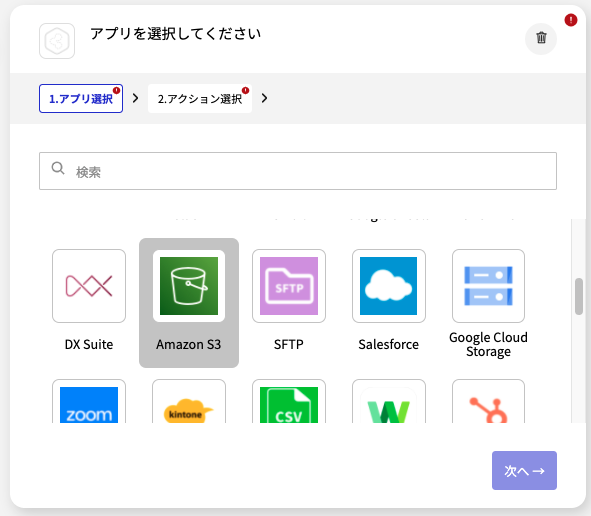Click the アプリを選択してください heading
The height and width of the screenshot is (516, 591).
(175, 34)
